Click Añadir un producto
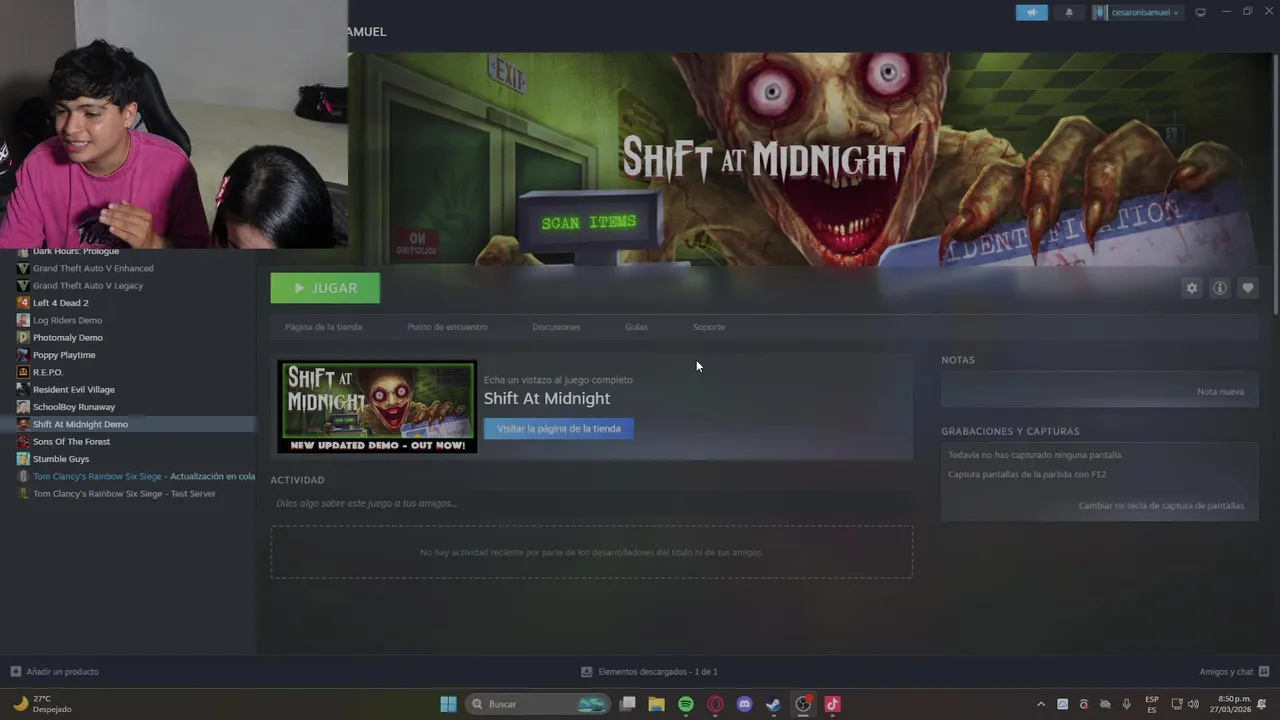1280x720 pixels. 54,672
